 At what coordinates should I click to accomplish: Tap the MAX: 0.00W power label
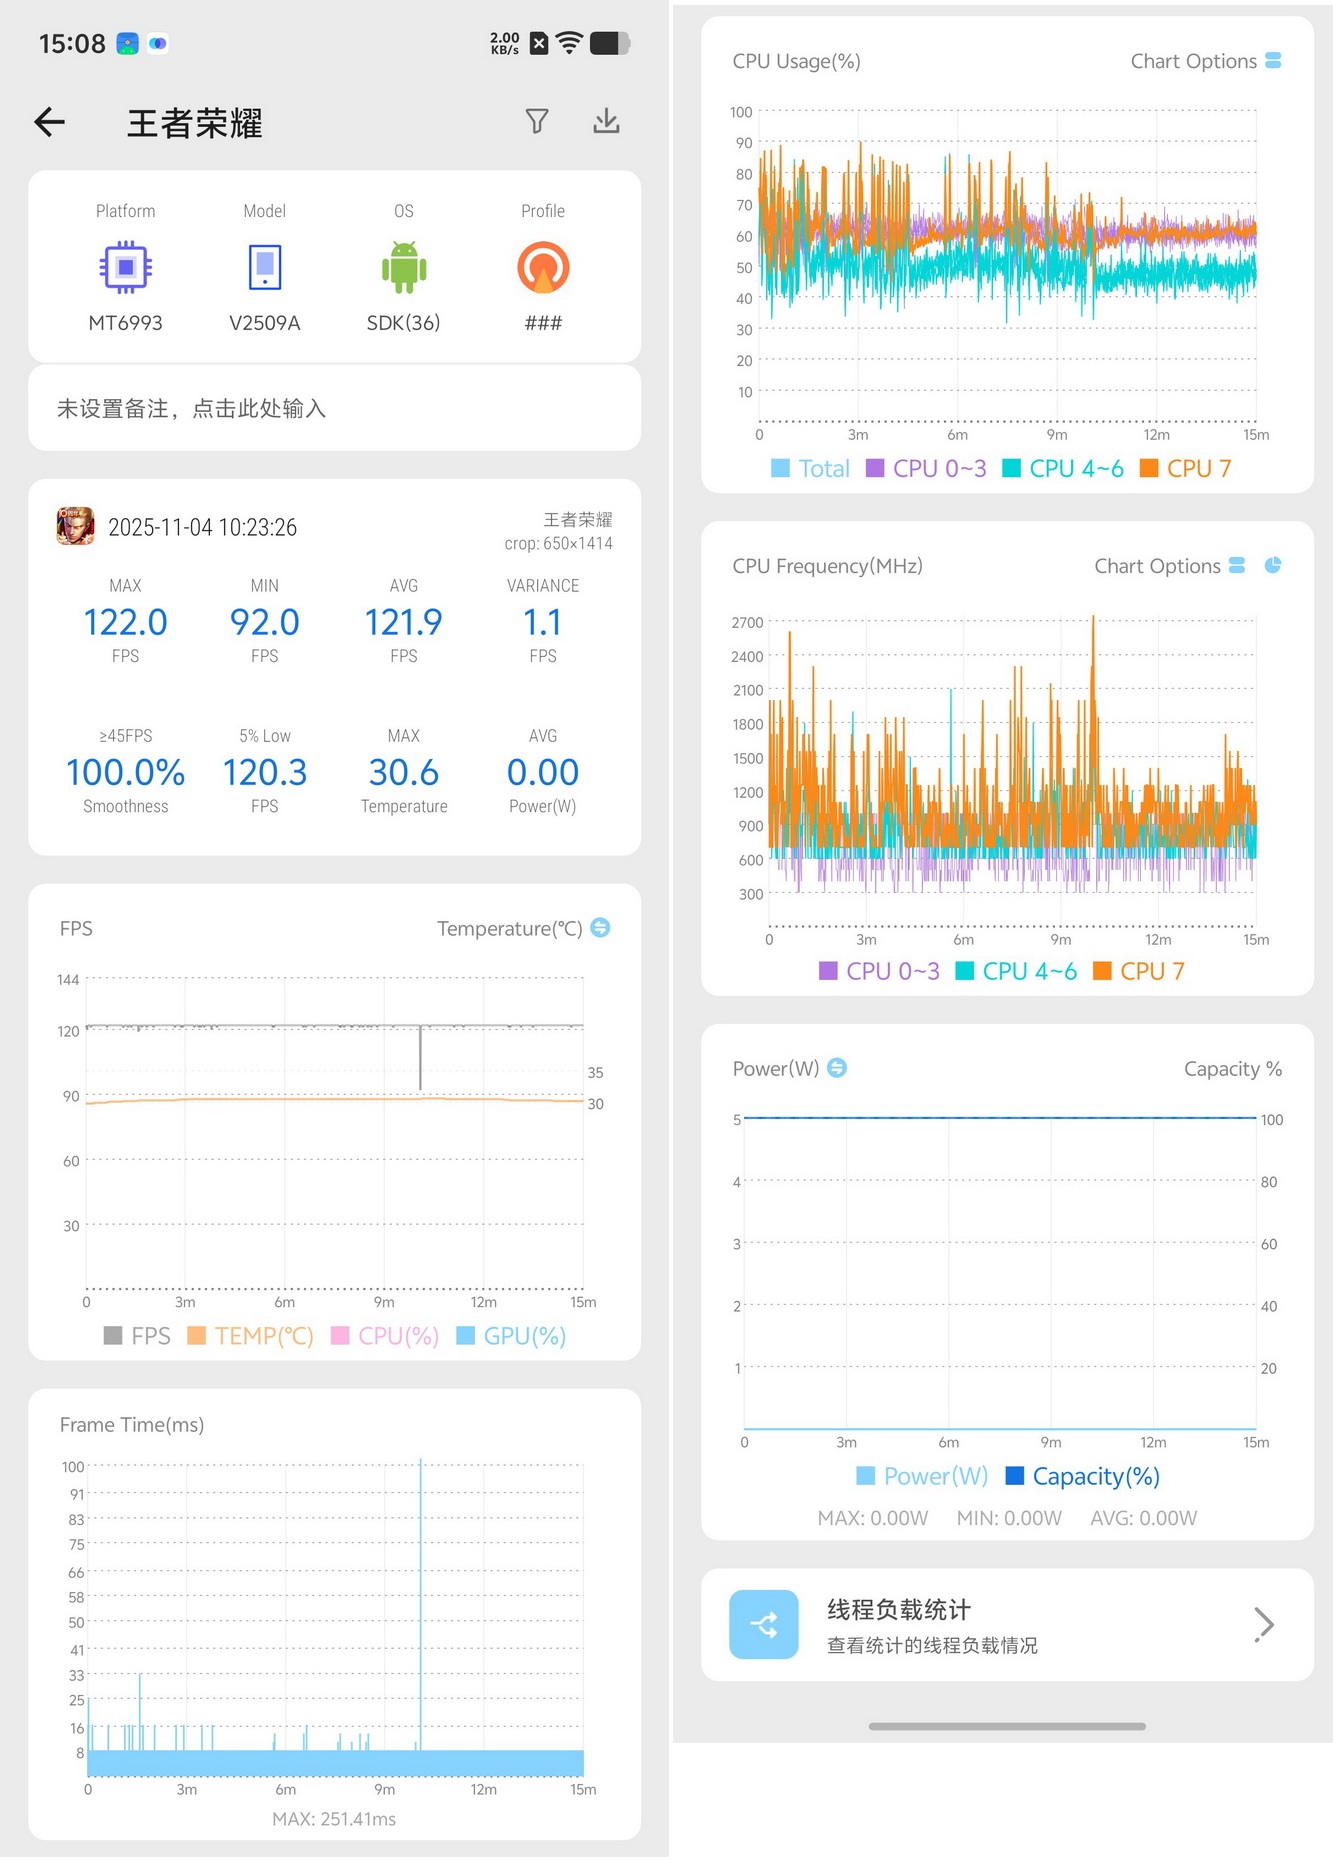point(873,1518)
